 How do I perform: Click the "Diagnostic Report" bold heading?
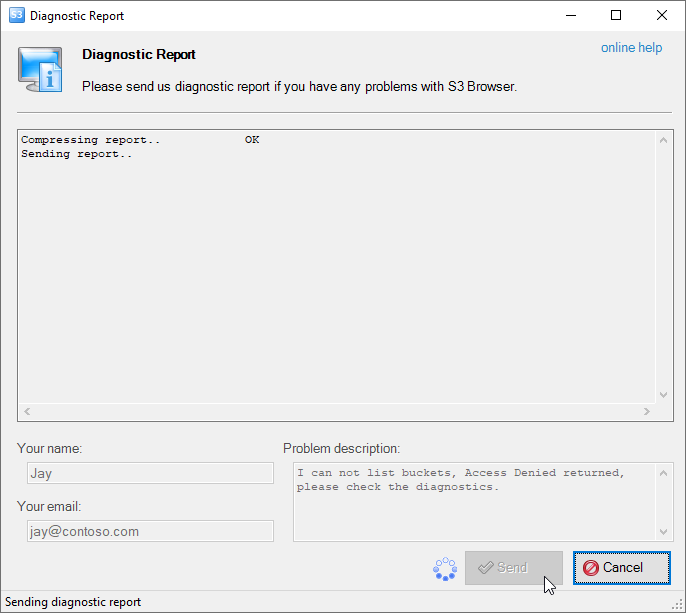coord(139,54)
